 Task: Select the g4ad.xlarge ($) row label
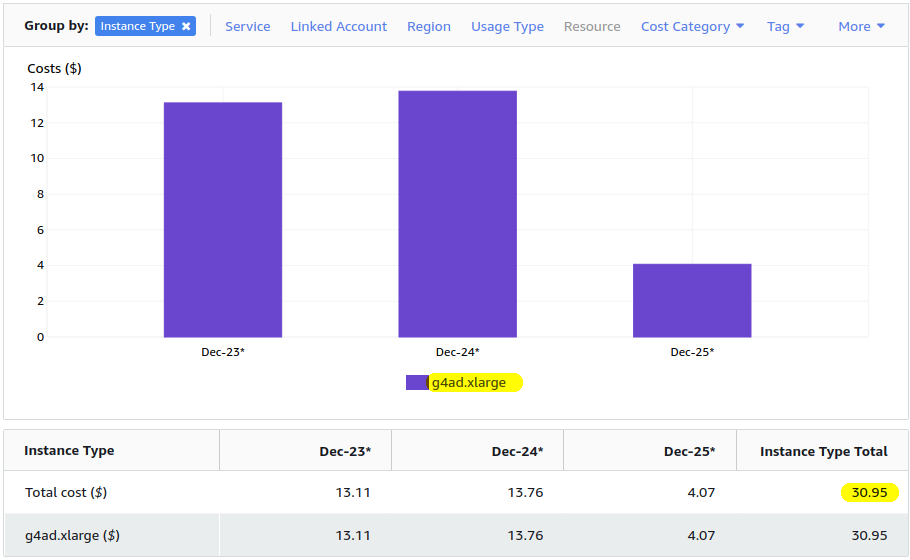tap(73, 536)
